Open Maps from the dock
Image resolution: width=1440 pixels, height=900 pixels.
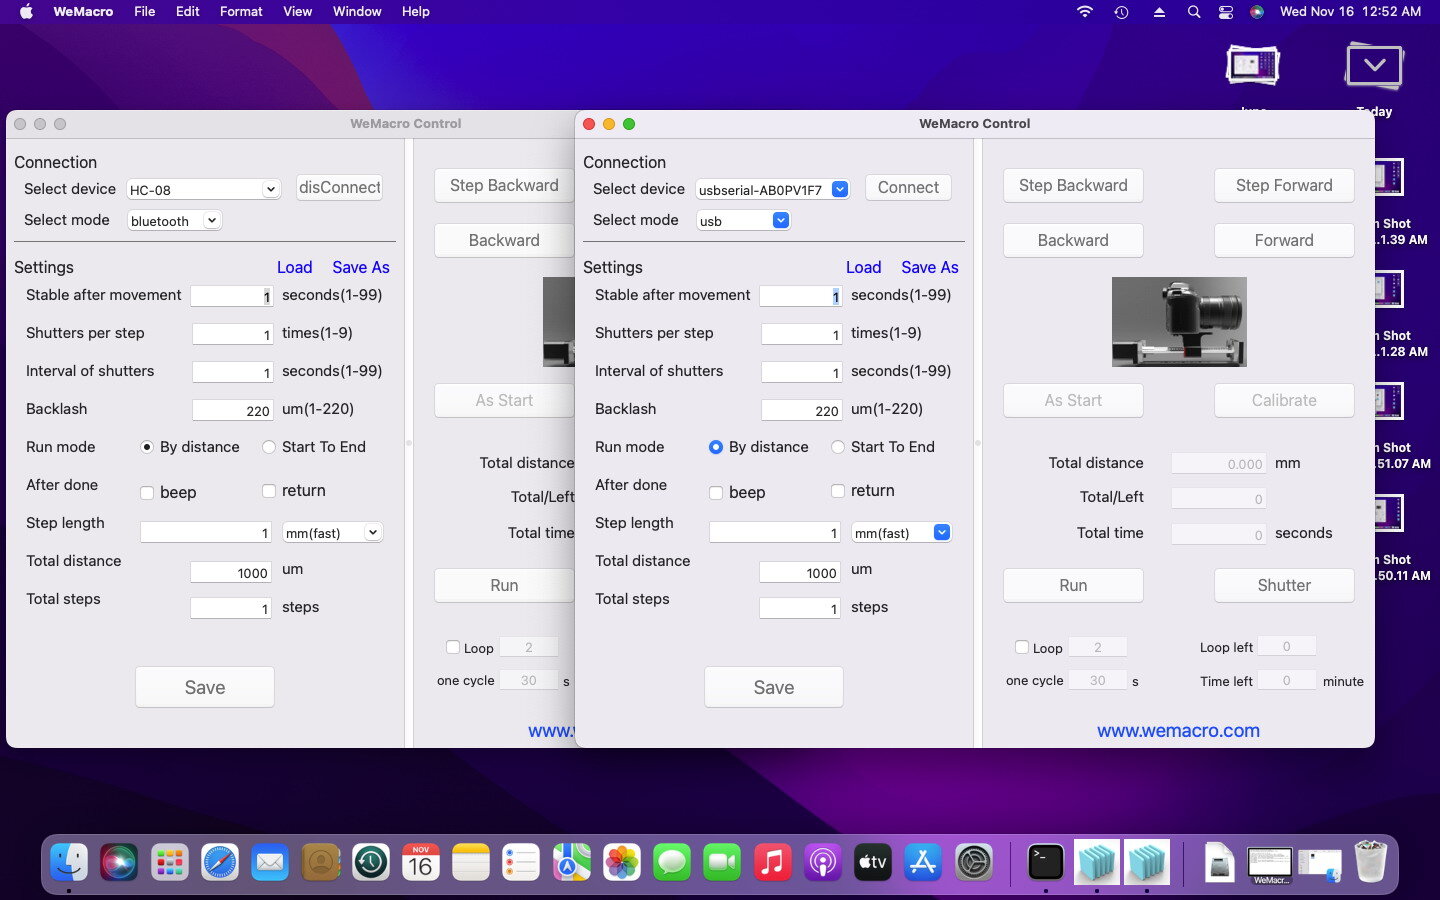tap(571, 861)
